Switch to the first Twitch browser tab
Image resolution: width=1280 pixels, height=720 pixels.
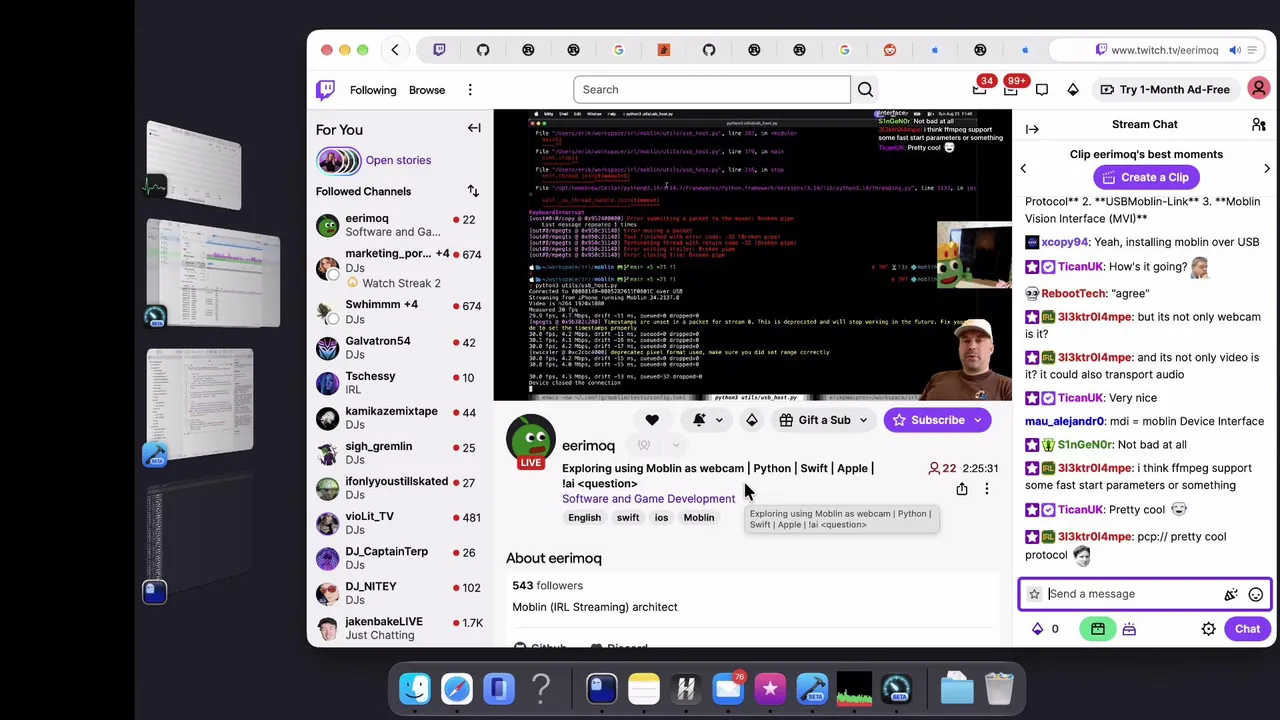click(439, 50)
